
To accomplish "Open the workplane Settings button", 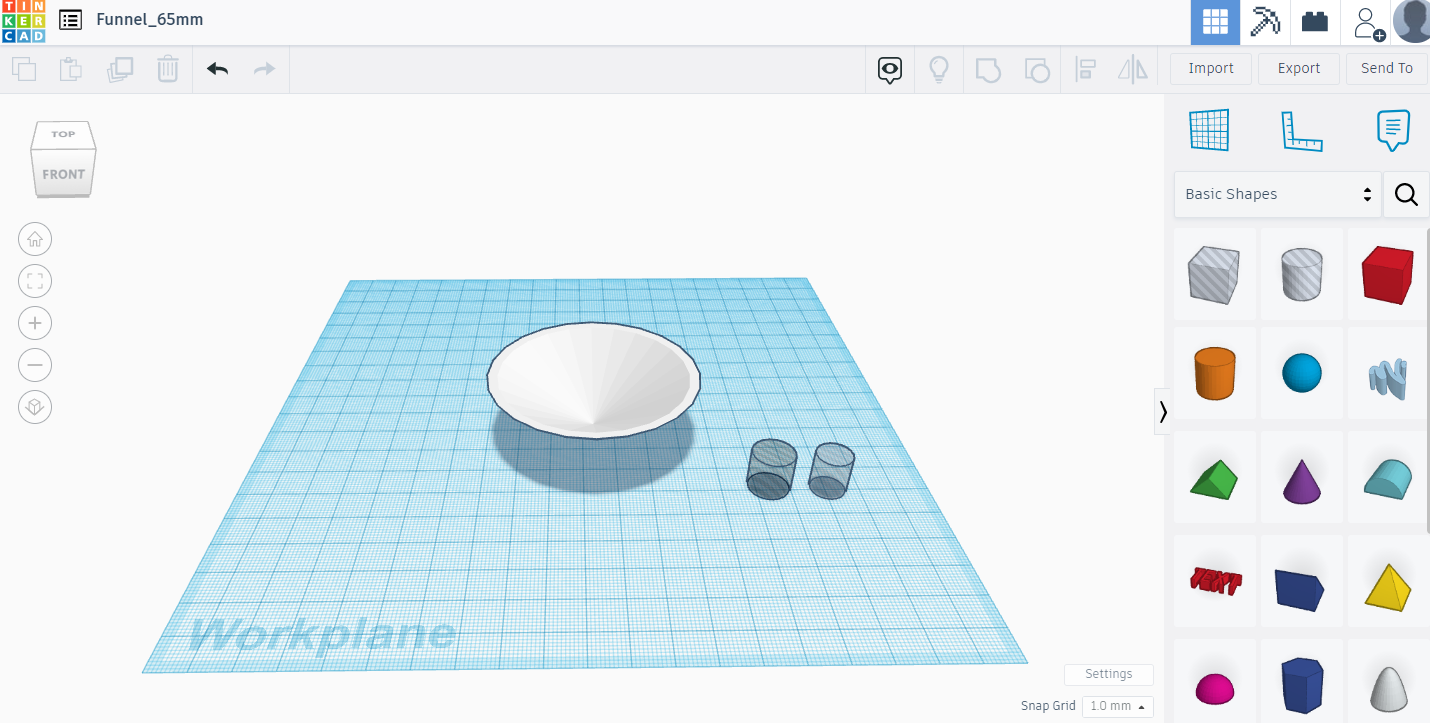I will coord(1108,674).
